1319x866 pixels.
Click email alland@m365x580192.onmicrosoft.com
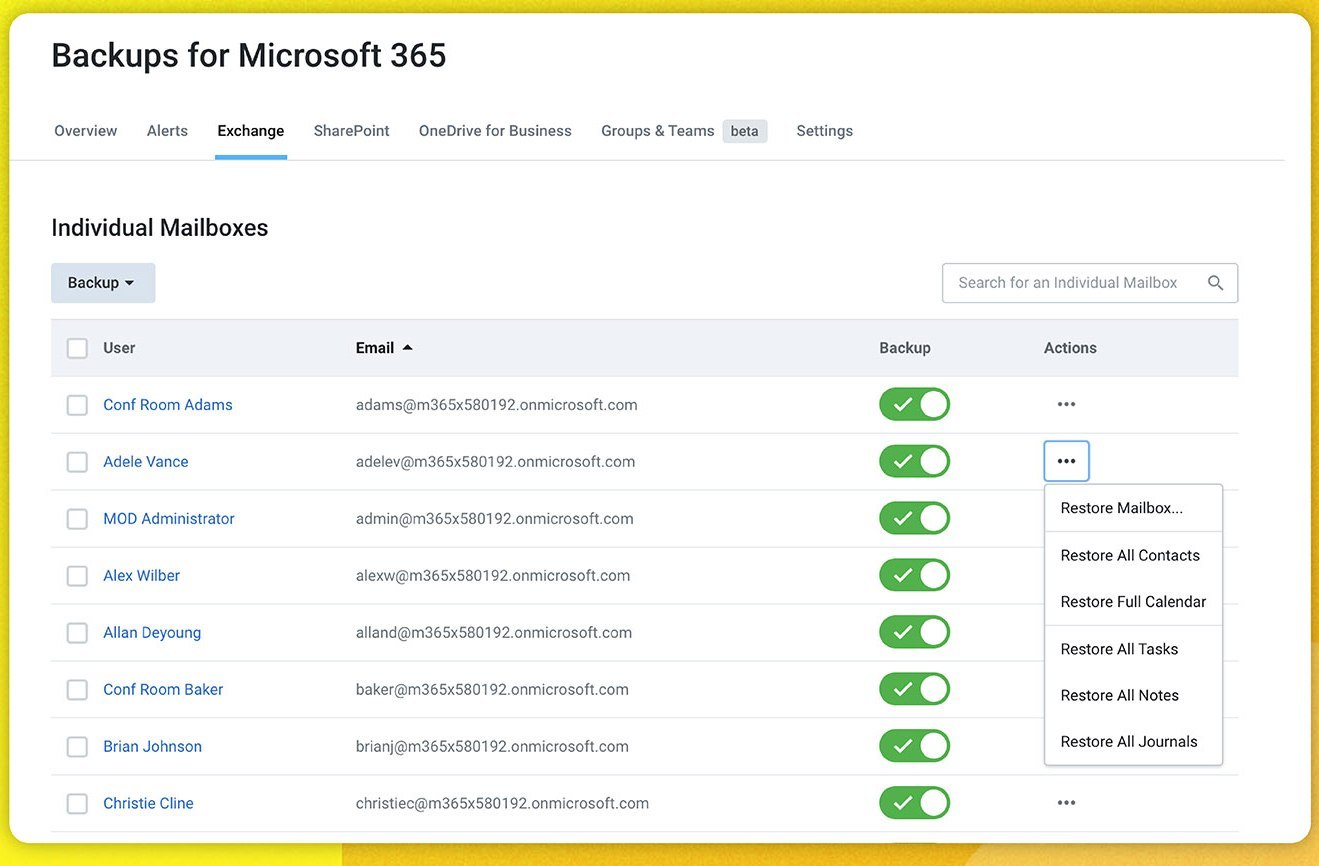[x=494, y=633]
